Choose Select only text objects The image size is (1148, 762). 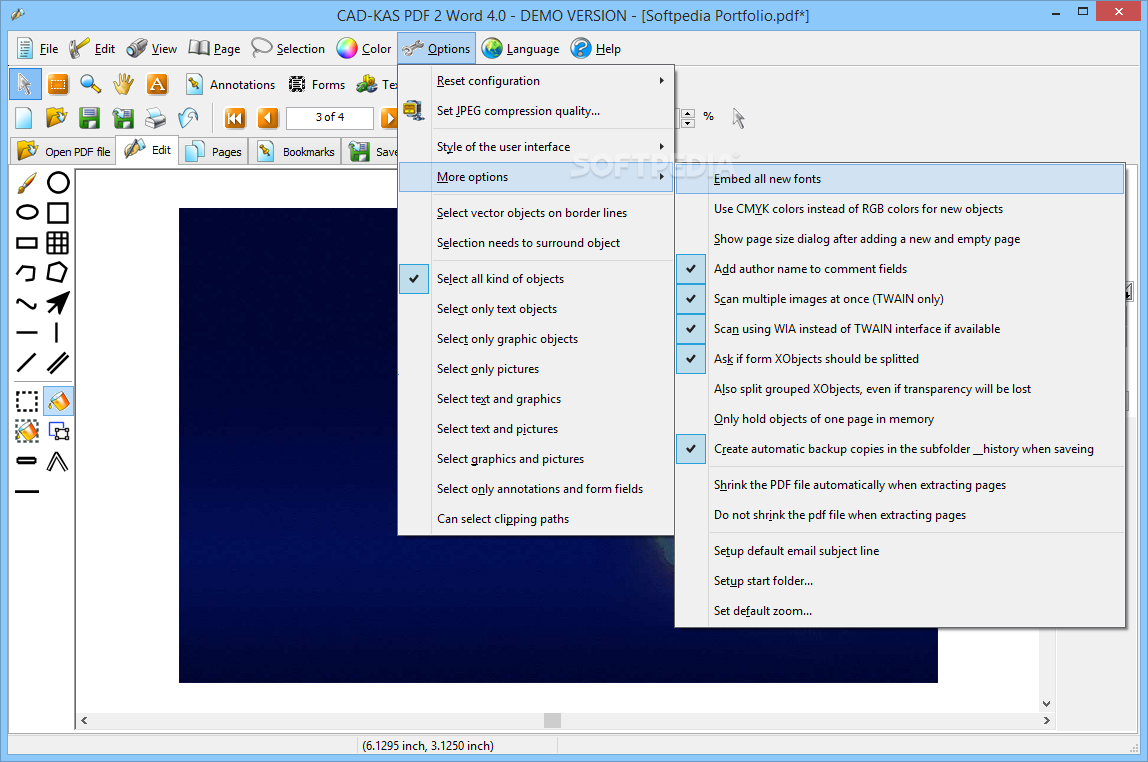[x=536, y=309]
